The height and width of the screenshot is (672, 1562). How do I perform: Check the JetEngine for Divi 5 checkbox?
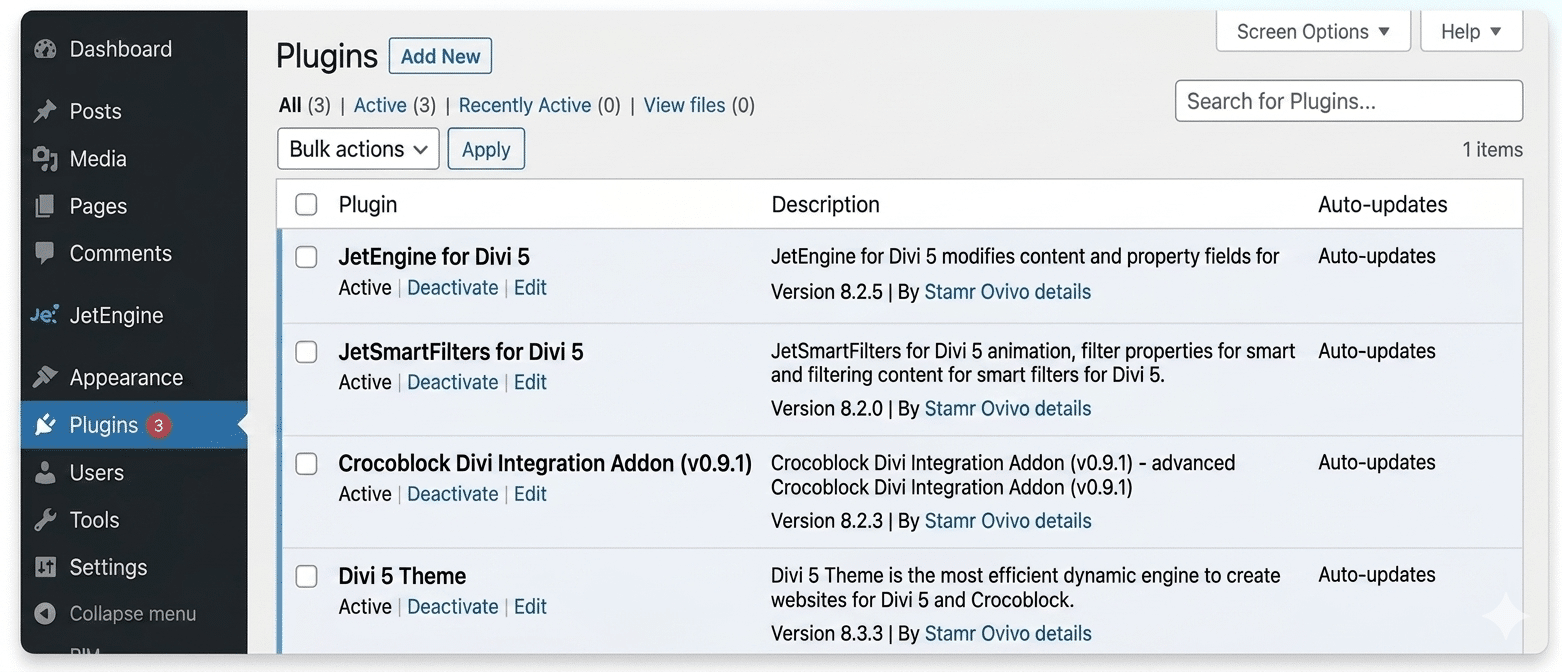tap(306, 257)
